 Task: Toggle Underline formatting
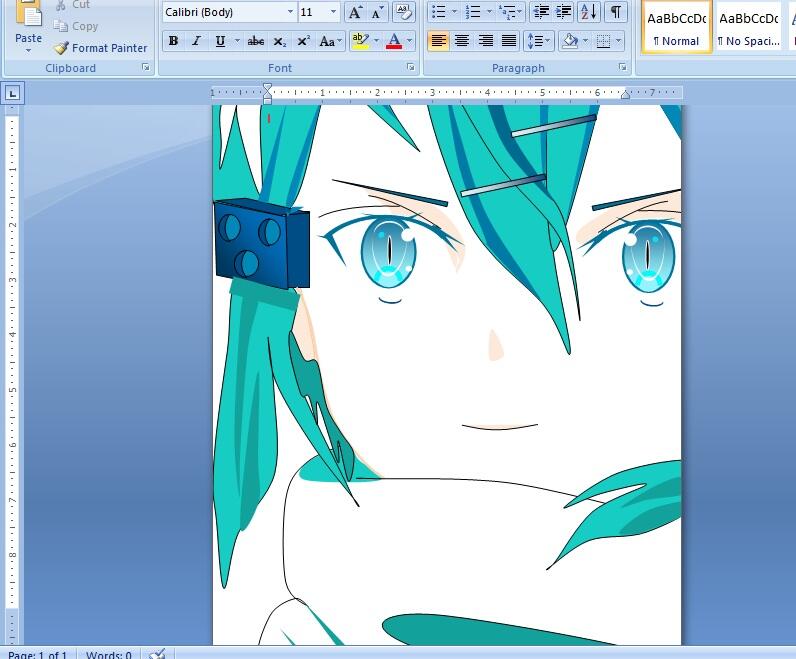coord(220,41)
